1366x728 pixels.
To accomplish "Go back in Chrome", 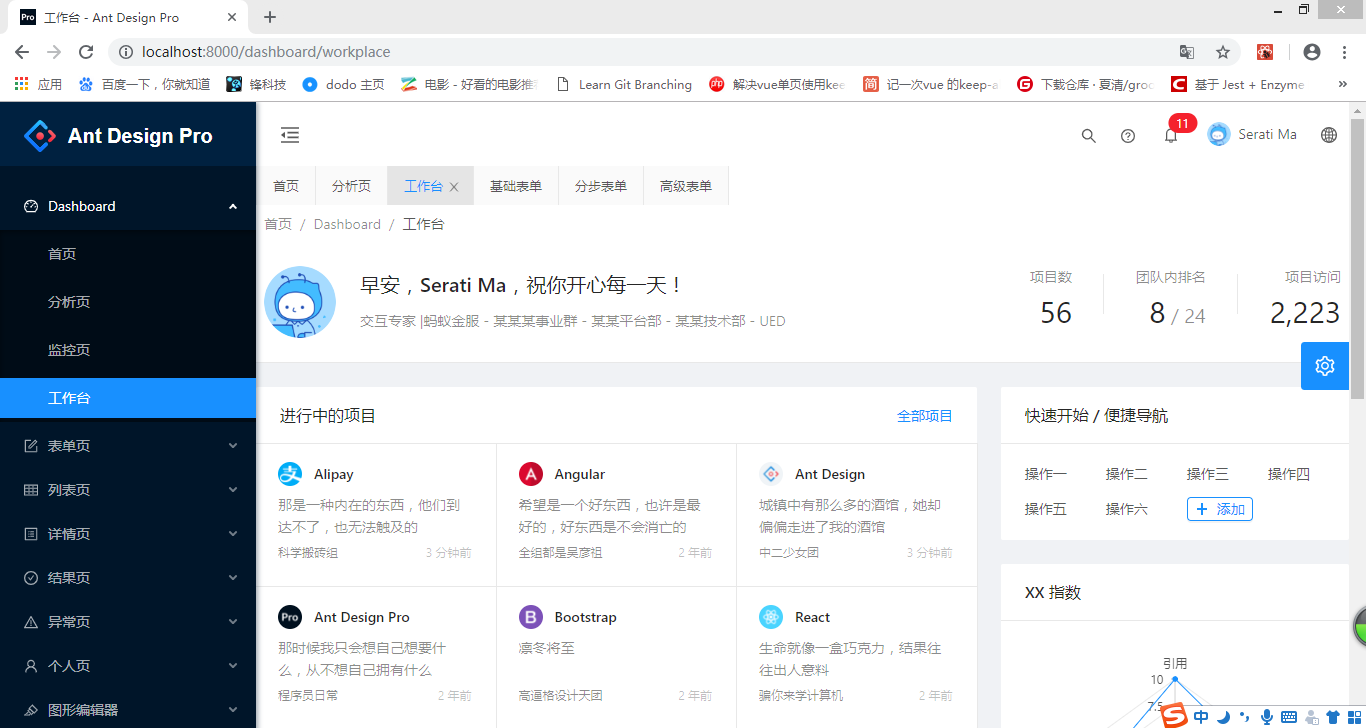I will point(22,52).
